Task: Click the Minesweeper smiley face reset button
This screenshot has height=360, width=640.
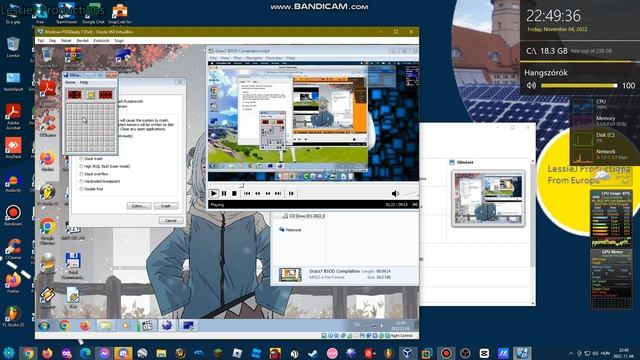Action: (x=90, y=95)
